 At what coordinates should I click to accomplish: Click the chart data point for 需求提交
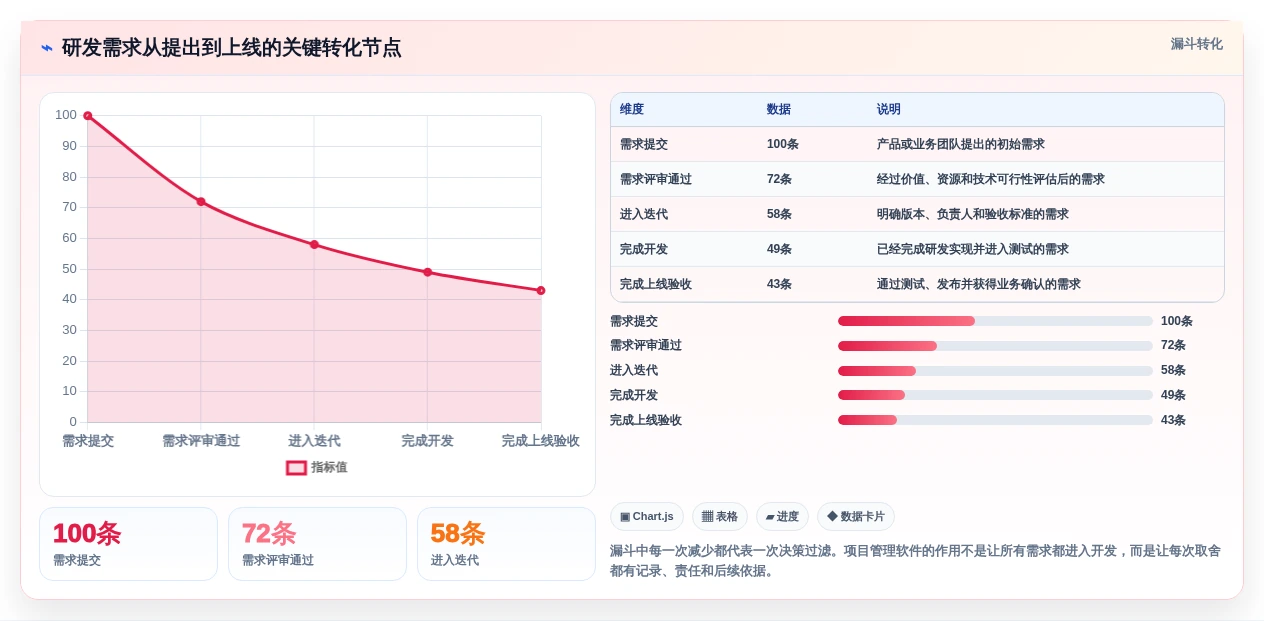point(88,116)
